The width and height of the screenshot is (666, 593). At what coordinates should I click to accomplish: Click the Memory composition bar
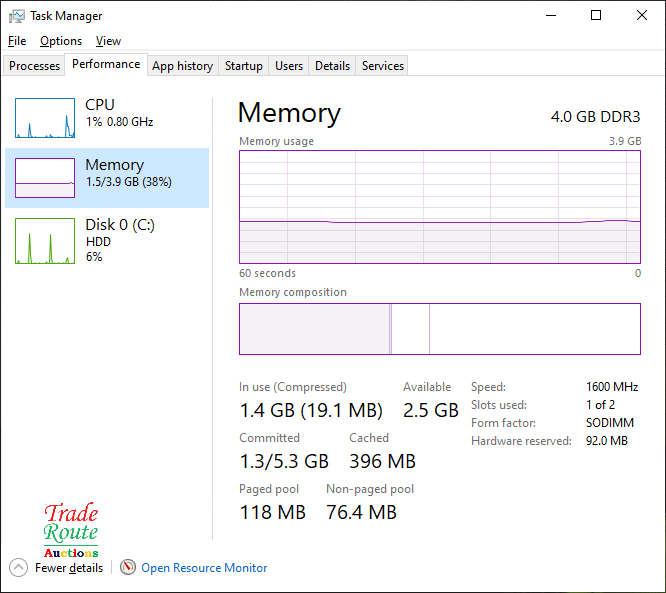(440, 329)
